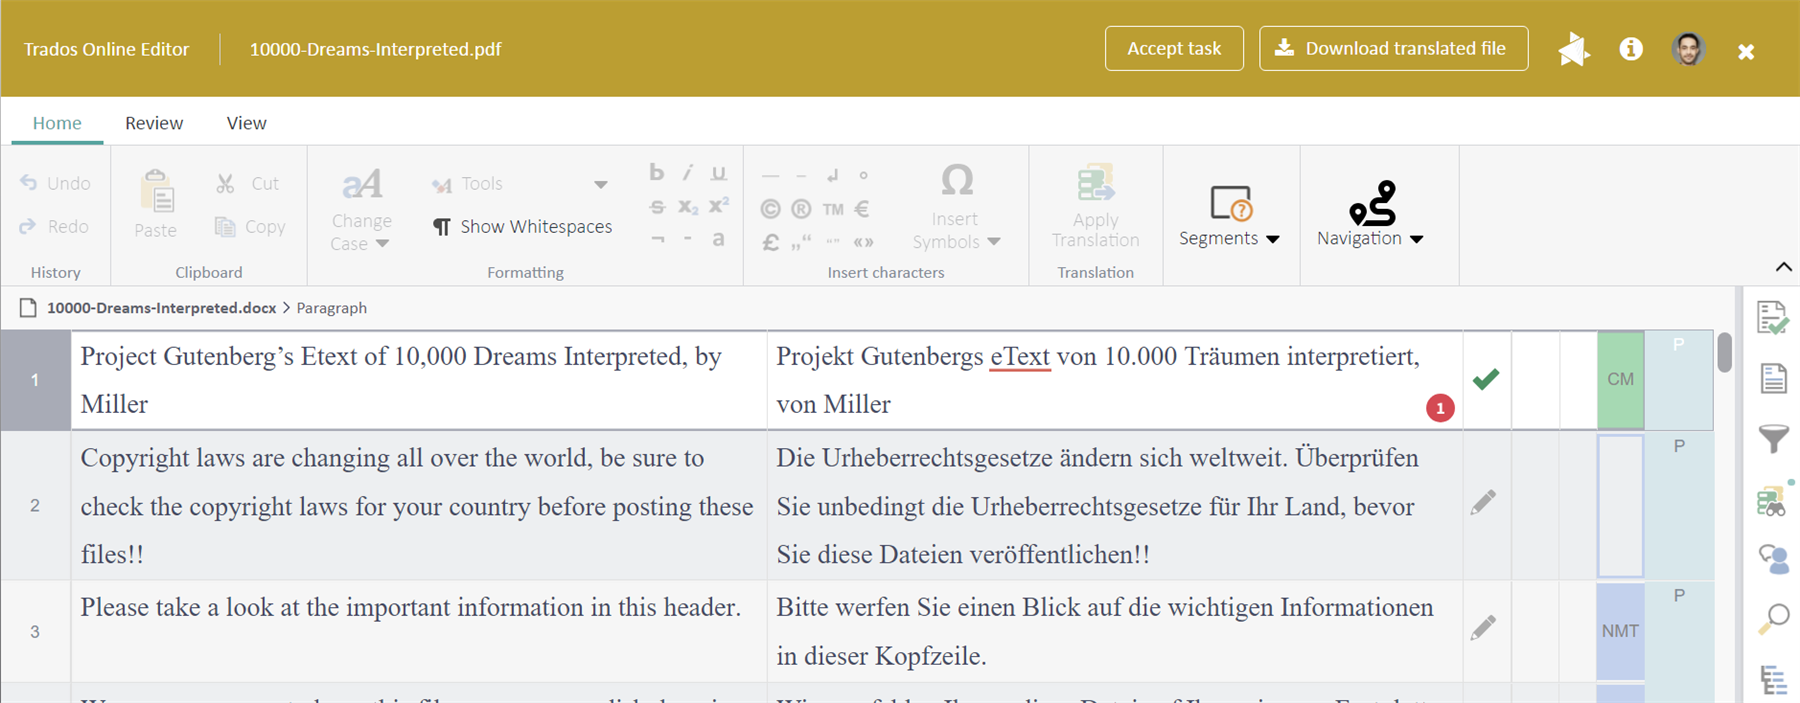The height and width of the screenshot is (703, 1800).
Task: Open the search magnifier in sidebar
Action: [1773, 618]
